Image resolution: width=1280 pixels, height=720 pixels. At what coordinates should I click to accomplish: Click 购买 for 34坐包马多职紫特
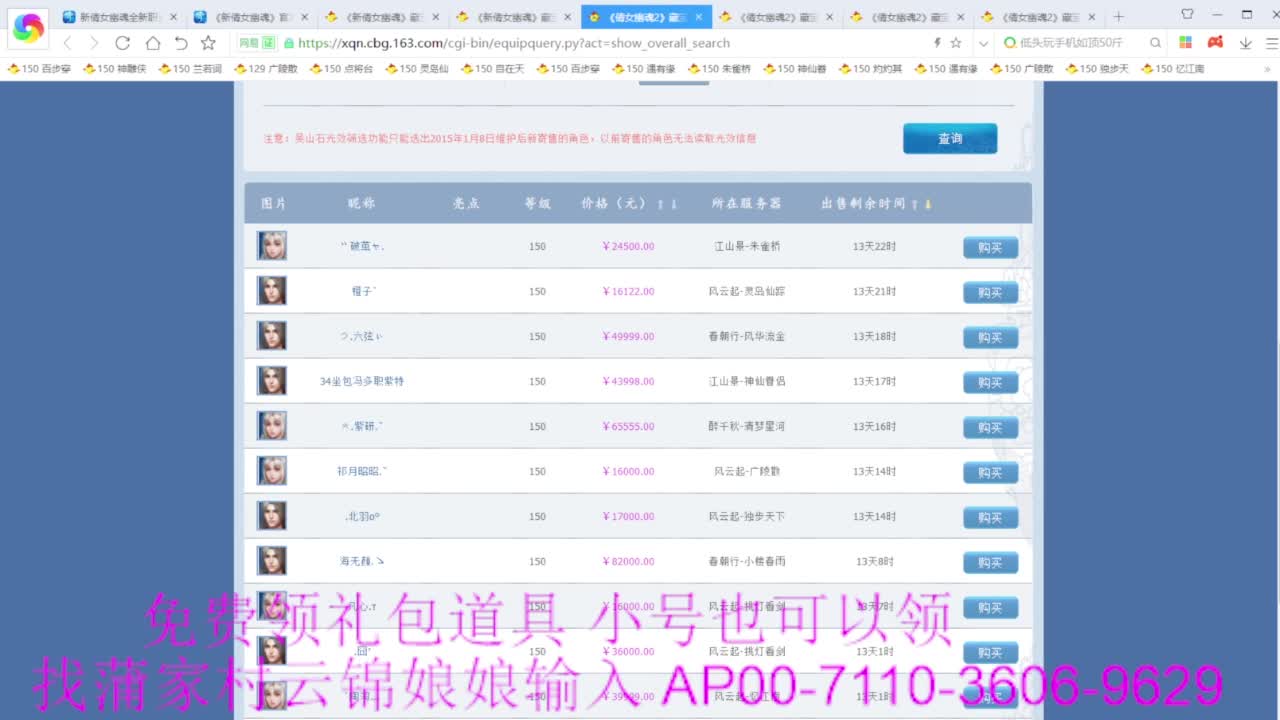coord(990,382)
